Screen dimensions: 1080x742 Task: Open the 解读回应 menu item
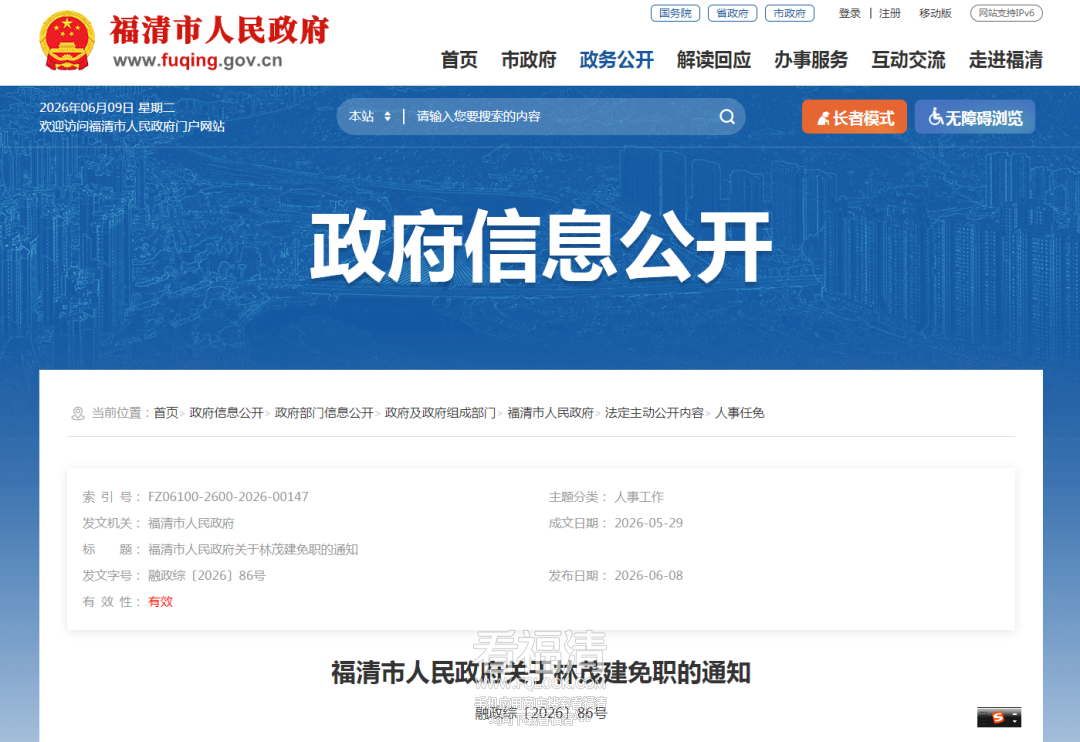pyautogui.click(x=714, y=60)
